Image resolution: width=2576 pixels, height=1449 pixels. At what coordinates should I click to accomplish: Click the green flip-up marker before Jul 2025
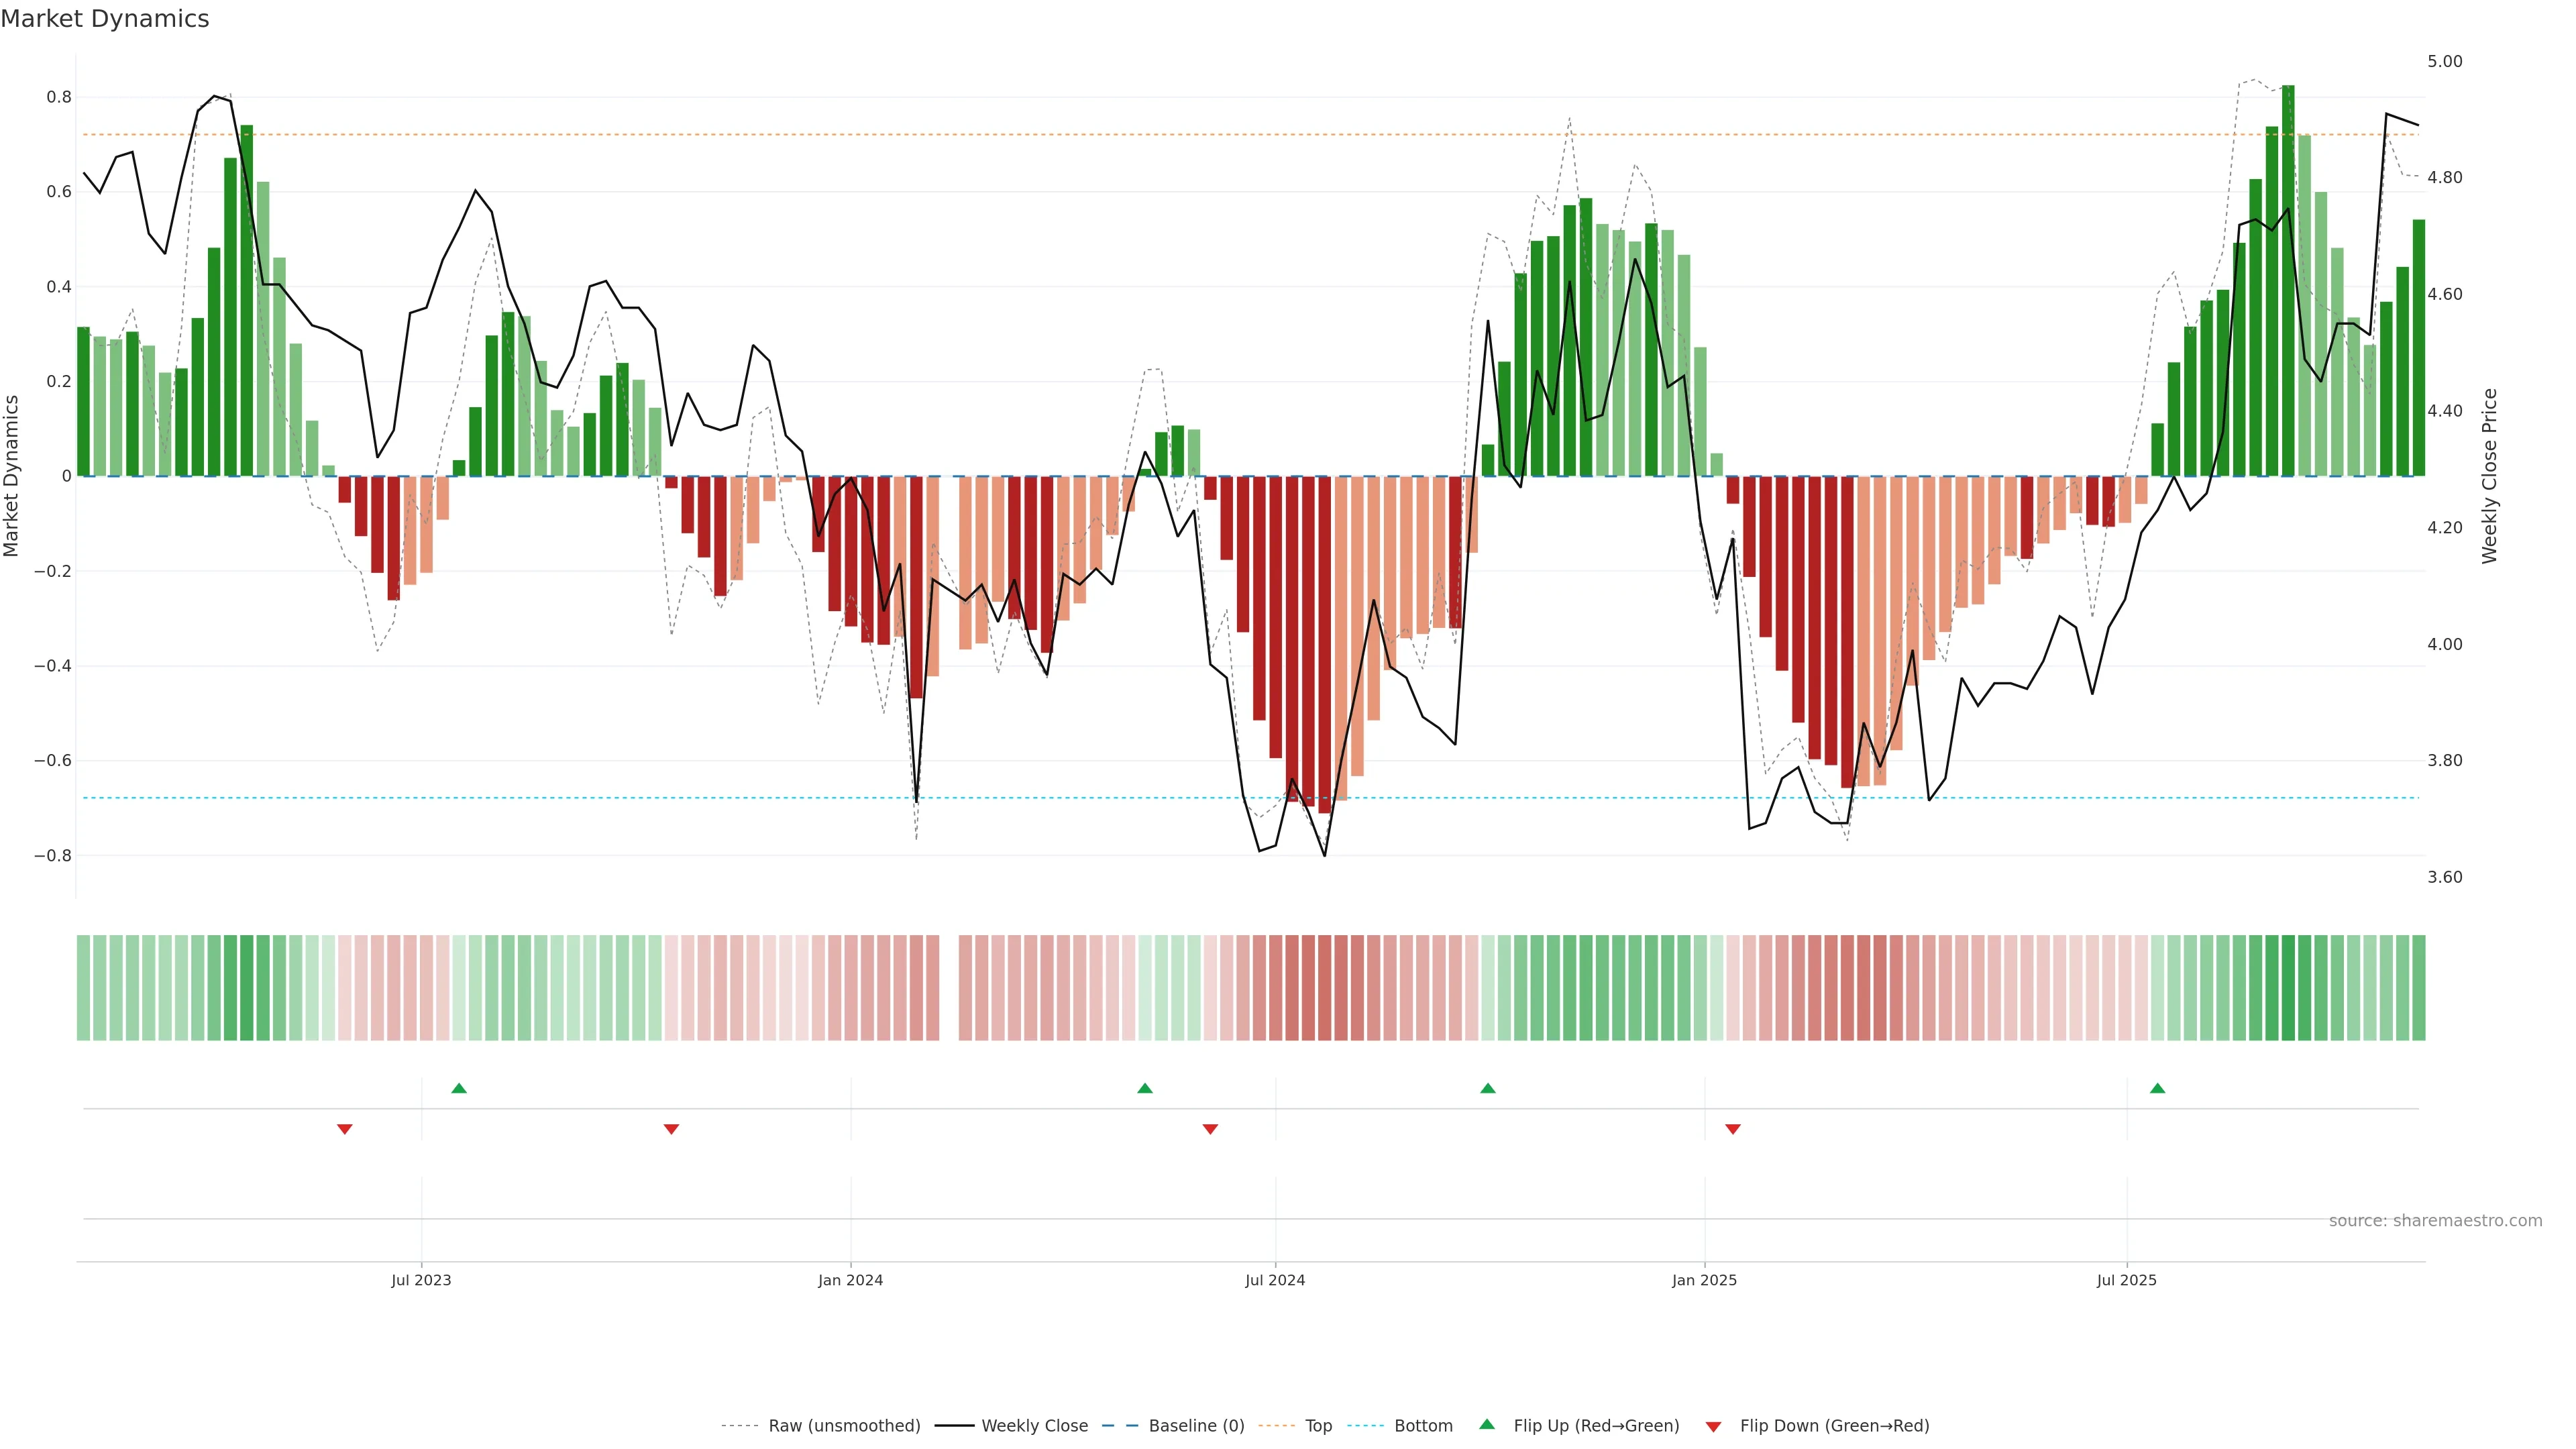2157,1088
